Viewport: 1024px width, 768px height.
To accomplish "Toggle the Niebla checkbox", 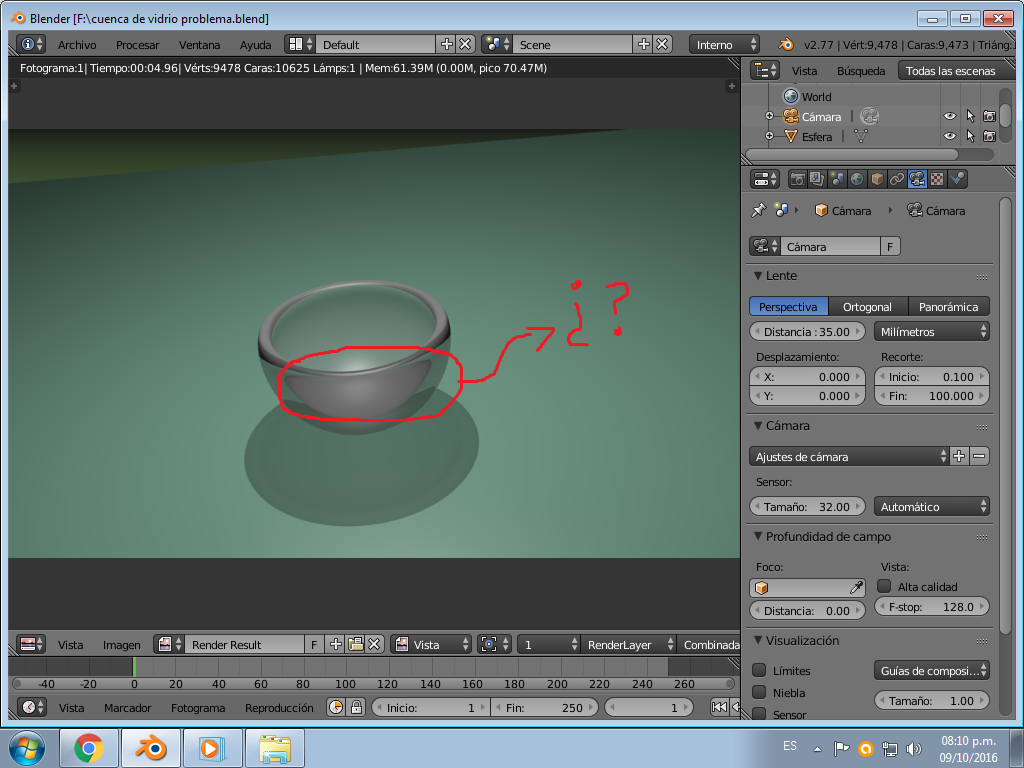I will (760, 692).
